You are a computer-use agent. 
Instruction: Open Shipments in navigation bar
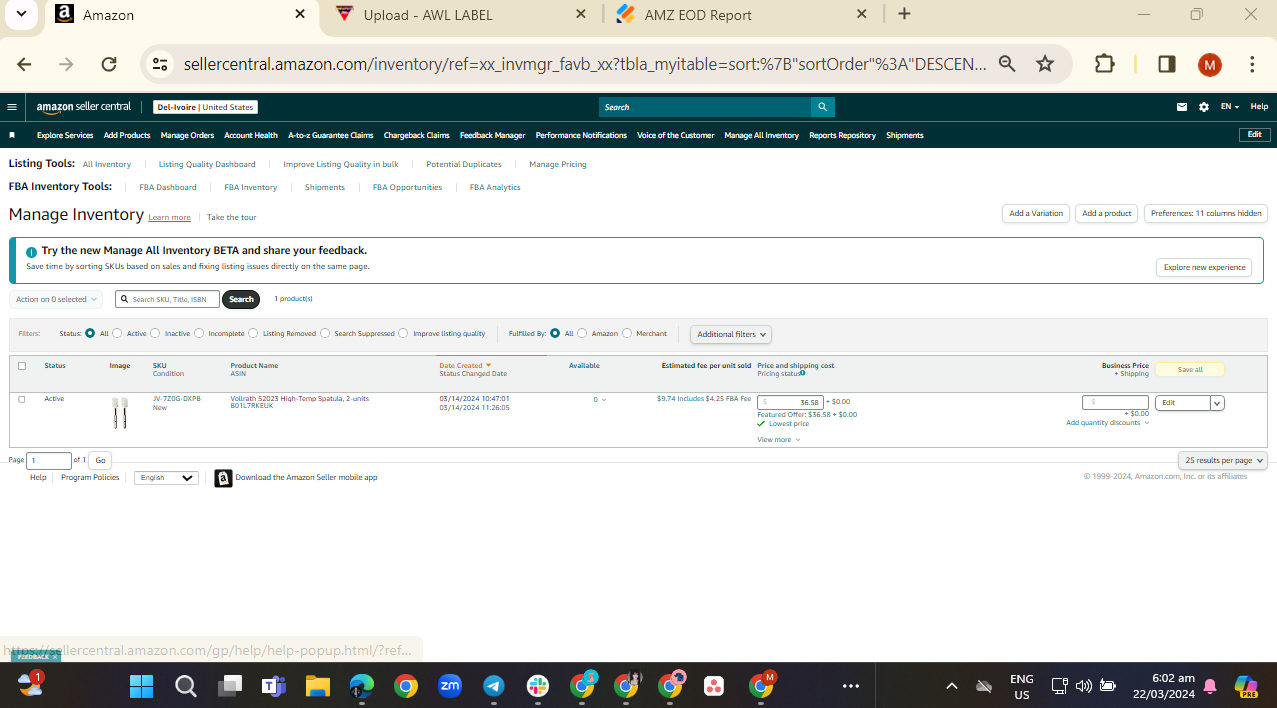click(905, 135)
